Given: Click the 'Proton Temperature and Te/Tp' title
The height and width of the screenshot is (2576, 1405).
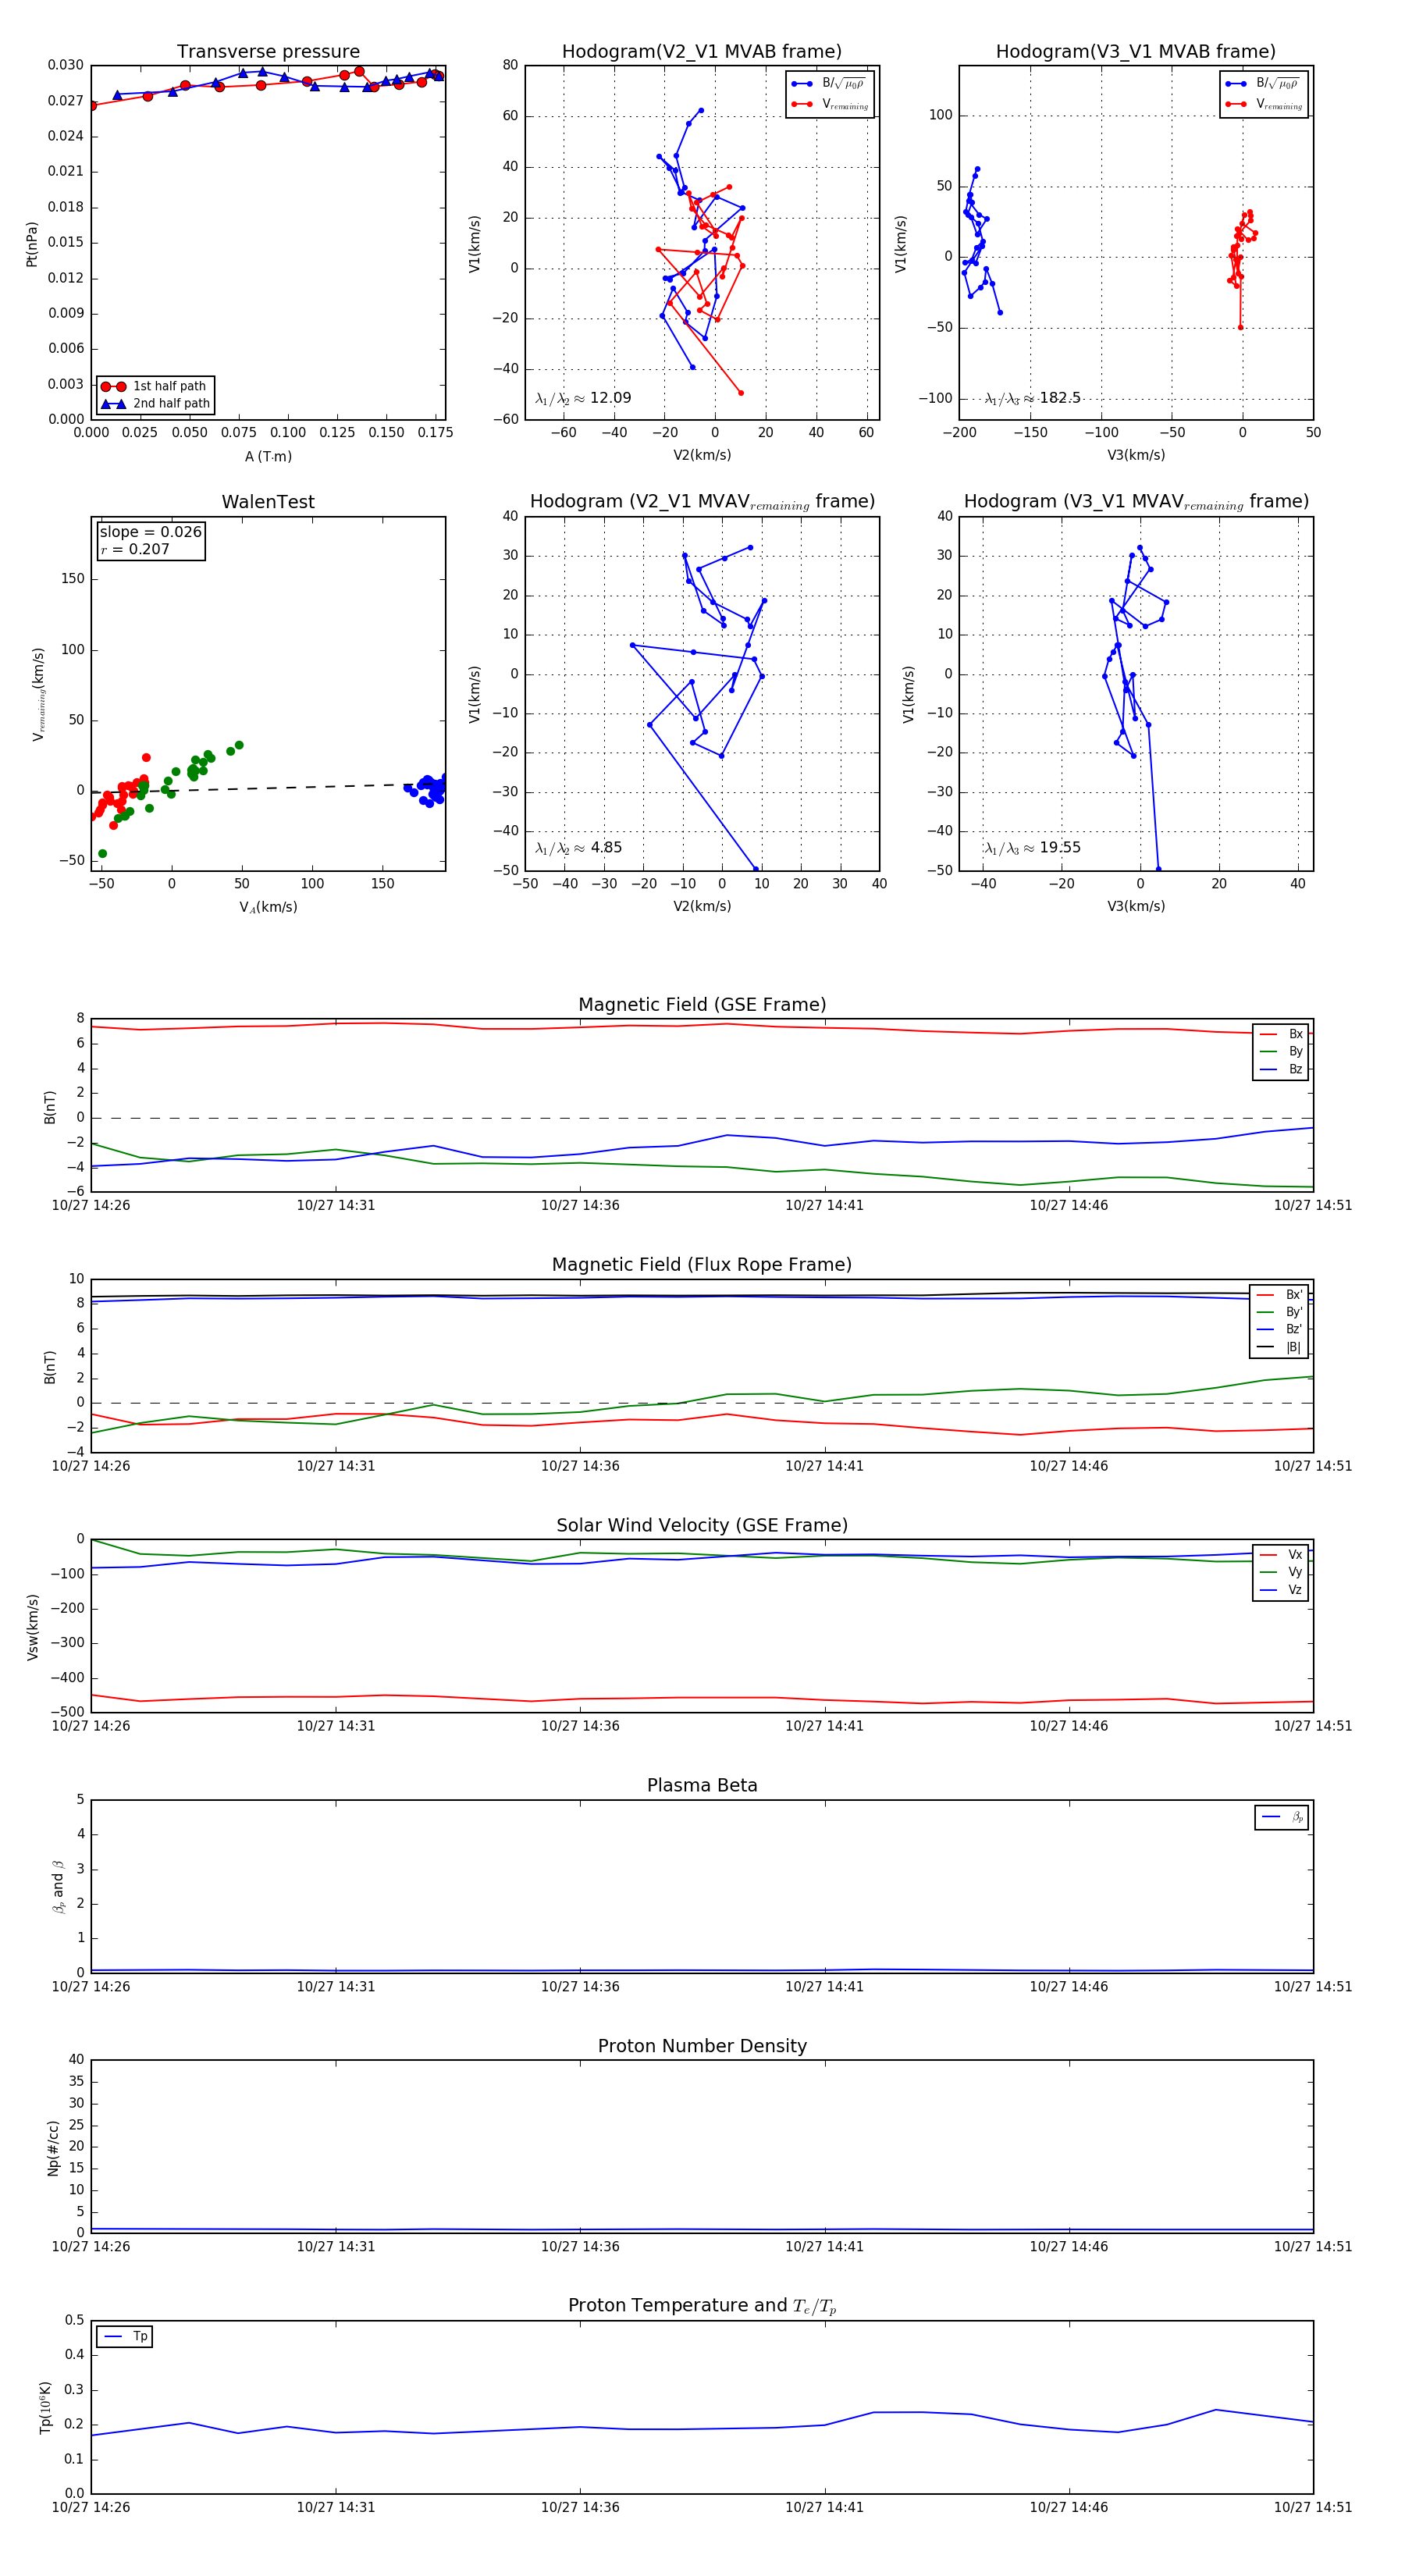Looking at the screenshot, I should [702, 2306].
